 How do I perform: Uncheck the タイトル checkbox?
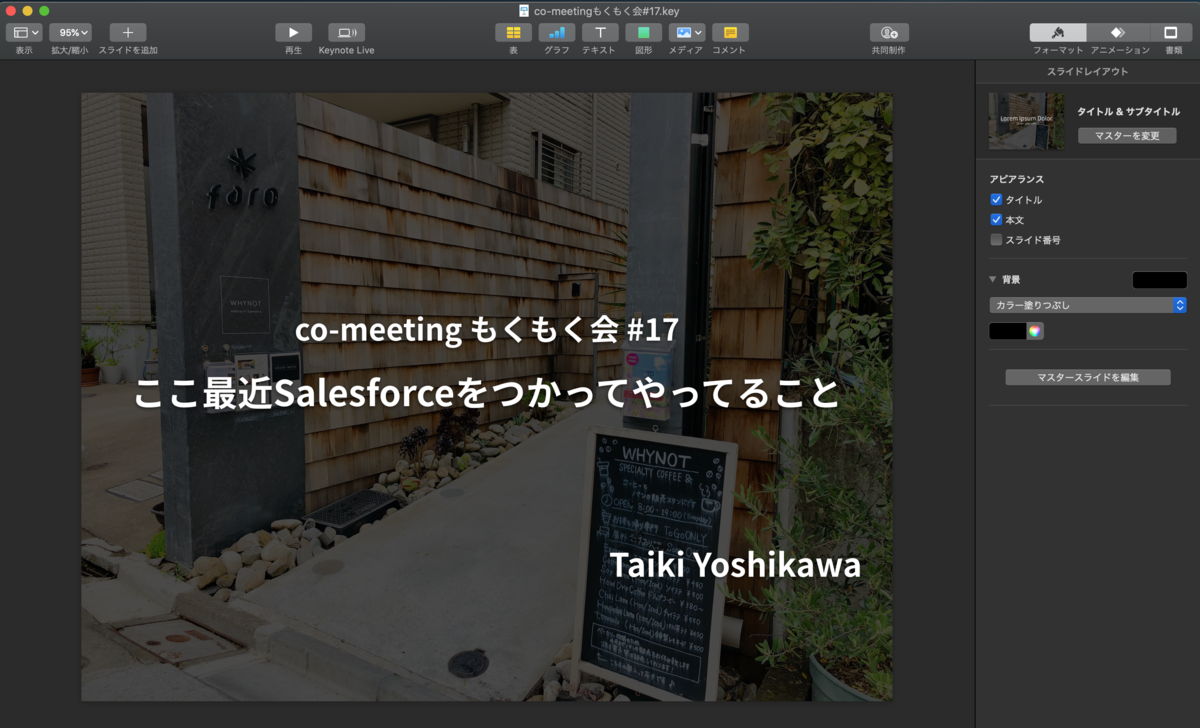996,200
